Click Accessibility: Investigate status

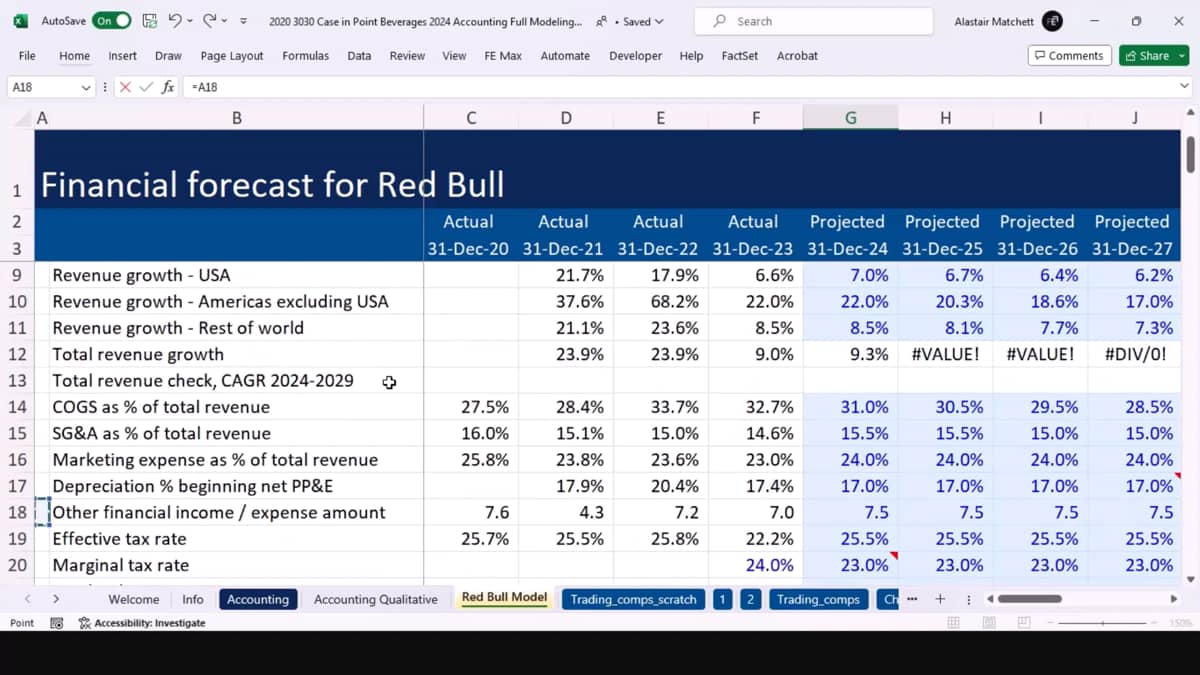[142, 623]
